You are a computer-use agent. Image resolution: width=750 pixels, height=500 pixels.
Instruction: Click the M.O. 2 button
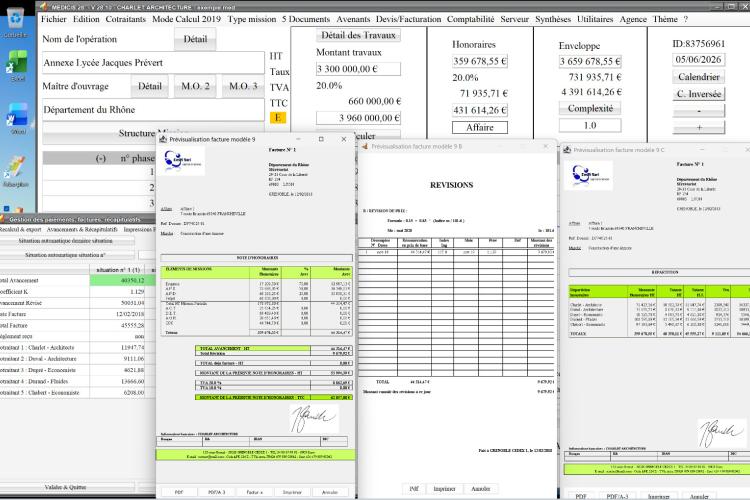(195, 87)
